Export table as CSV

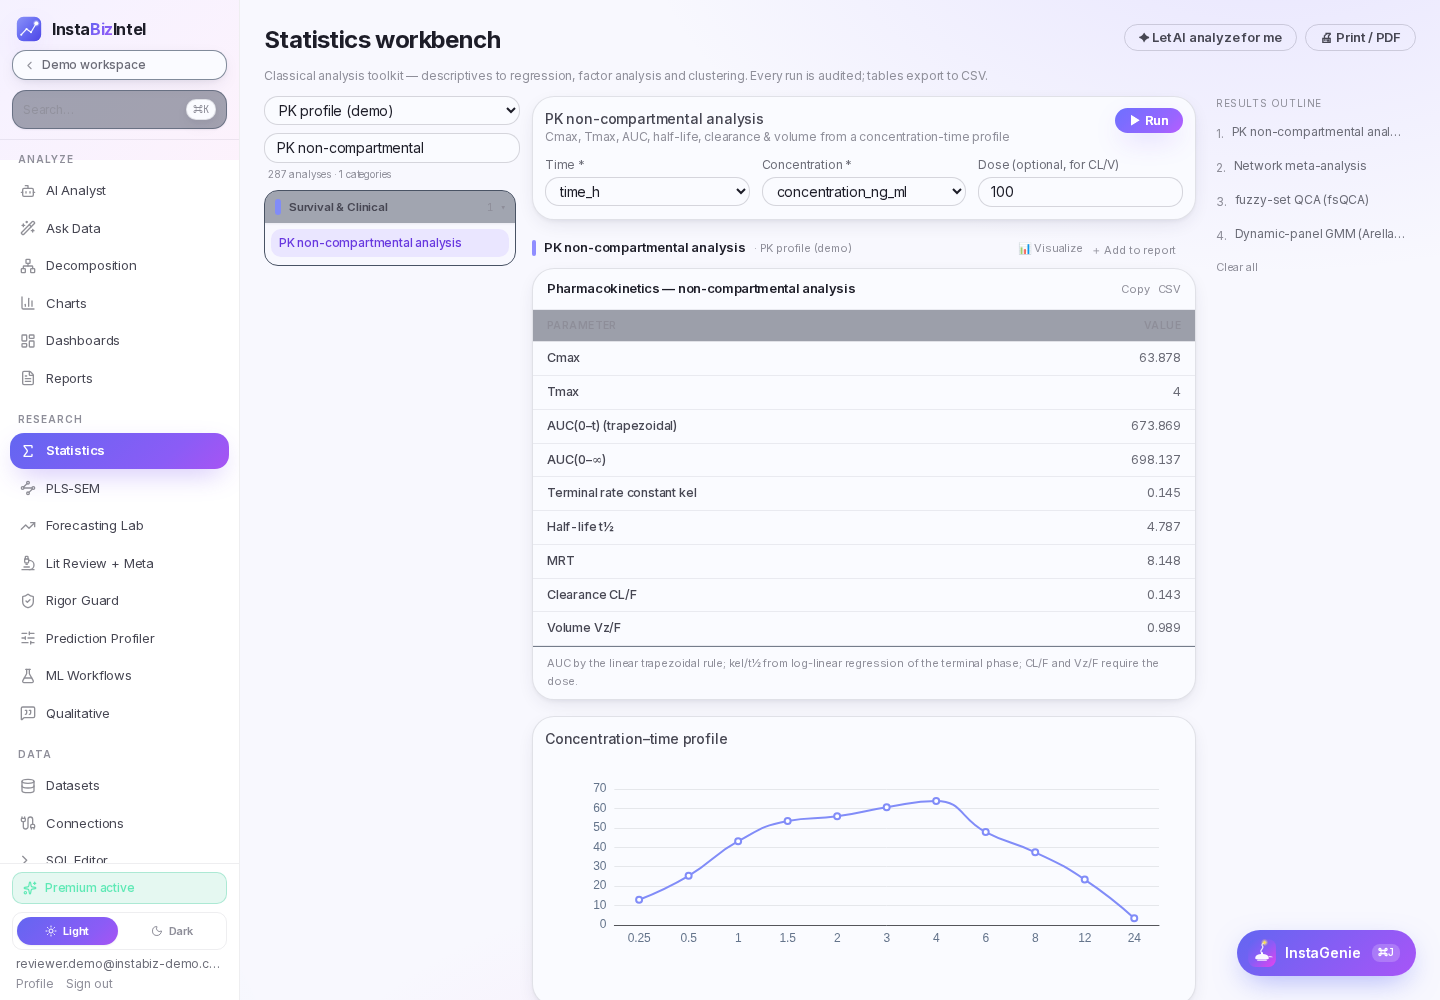click(1169, 289)
